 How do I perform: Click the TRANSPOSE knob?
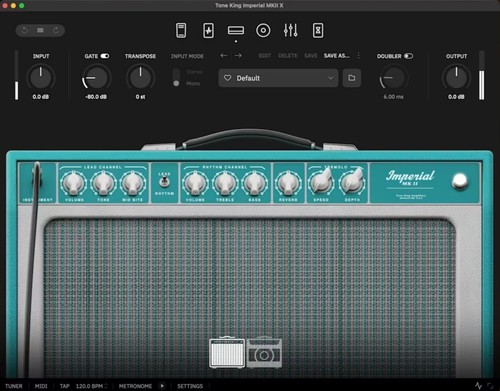140,77
